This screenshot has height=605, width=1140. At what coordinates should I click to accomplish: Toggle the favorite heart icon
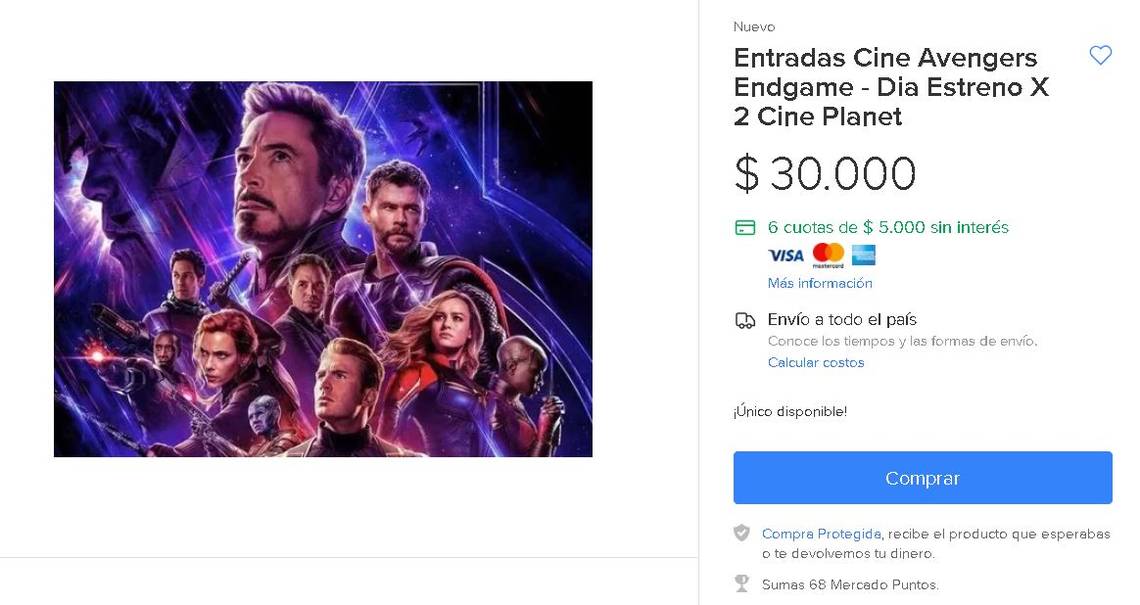click(1100, 56)
